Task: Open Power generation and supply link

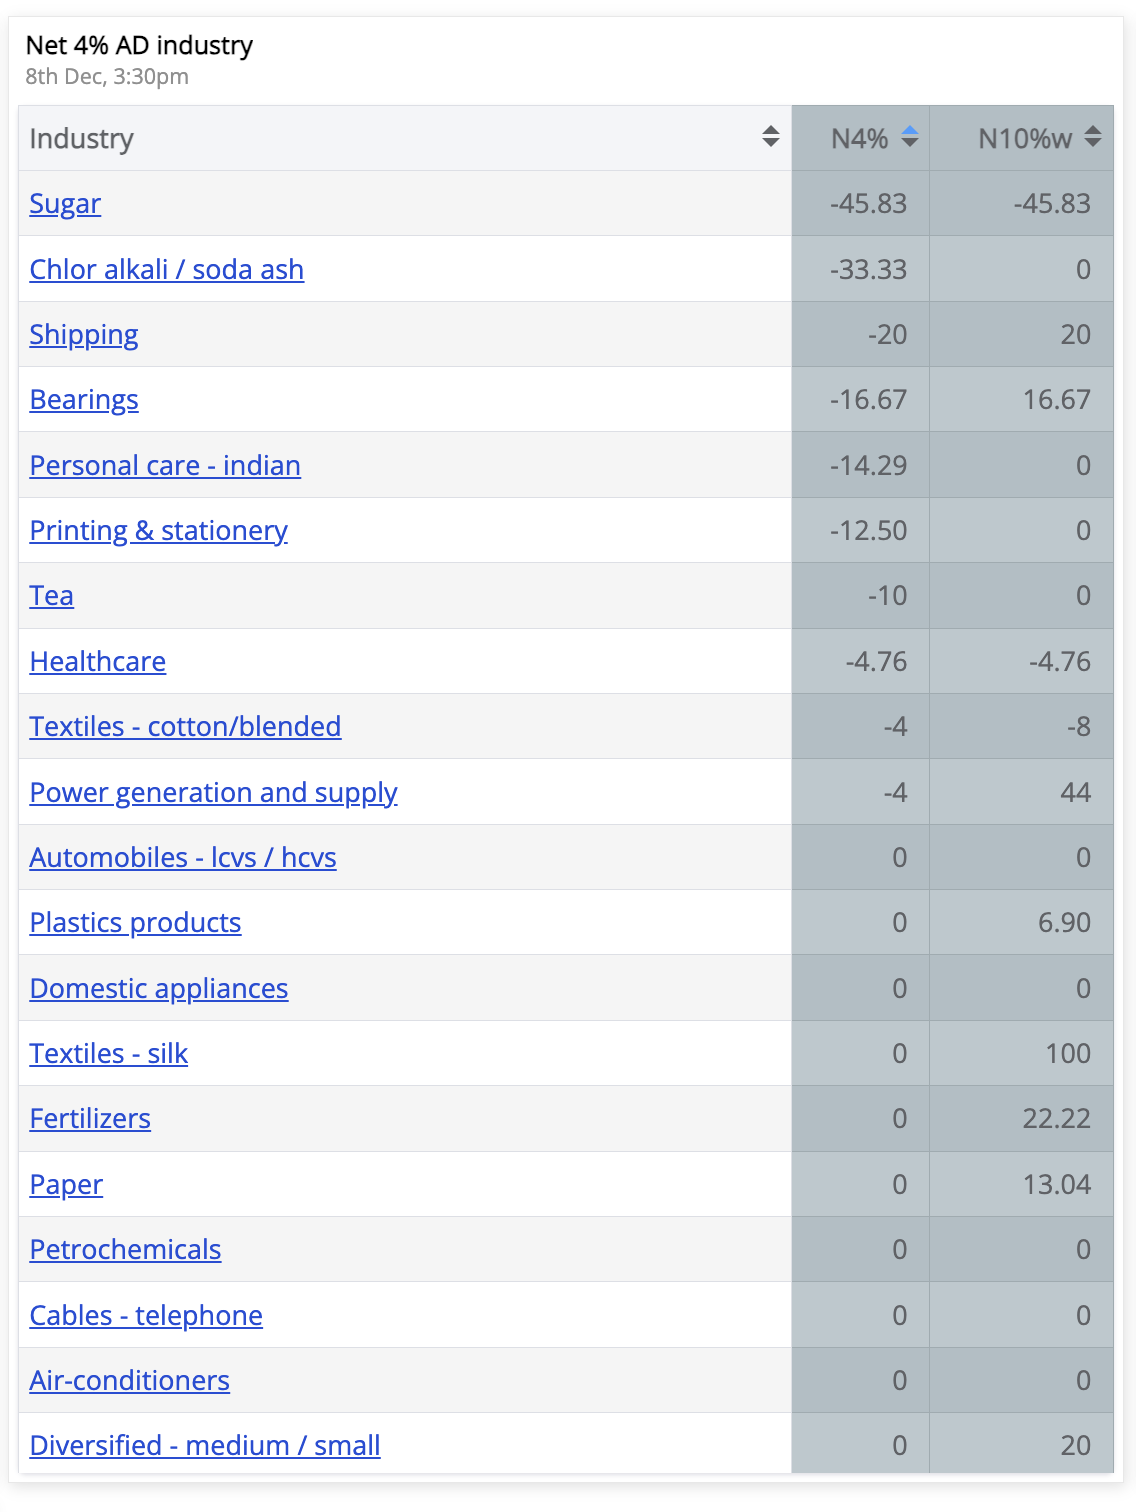Action: (214, 792)
